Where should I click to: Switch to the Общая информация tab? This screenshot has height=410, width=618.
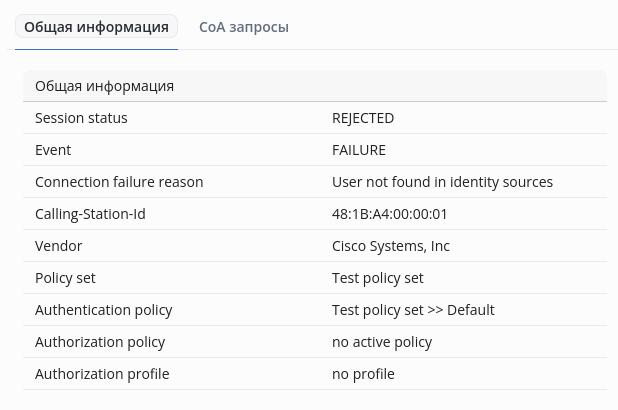pyautogui.click(x=96, y=27)
